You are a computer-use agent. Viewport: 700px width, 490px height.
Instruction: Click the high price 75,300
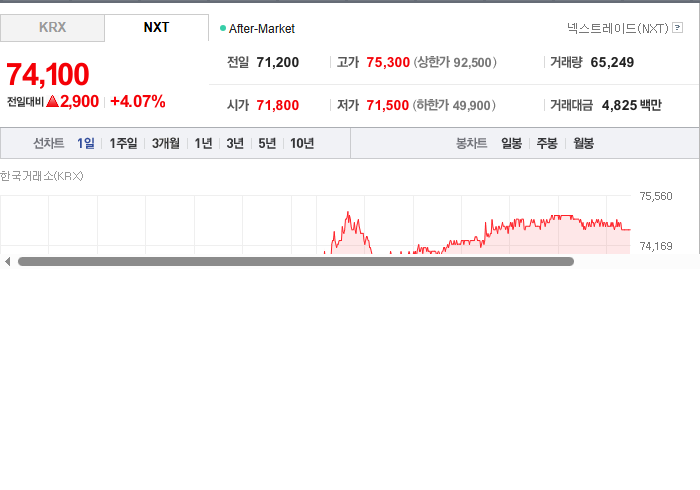pos(388,62)
